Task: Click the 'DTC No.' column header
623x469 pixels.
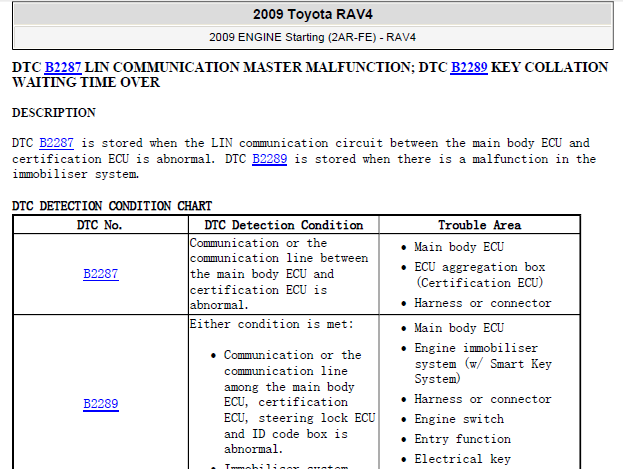Action: coord(99,225)
